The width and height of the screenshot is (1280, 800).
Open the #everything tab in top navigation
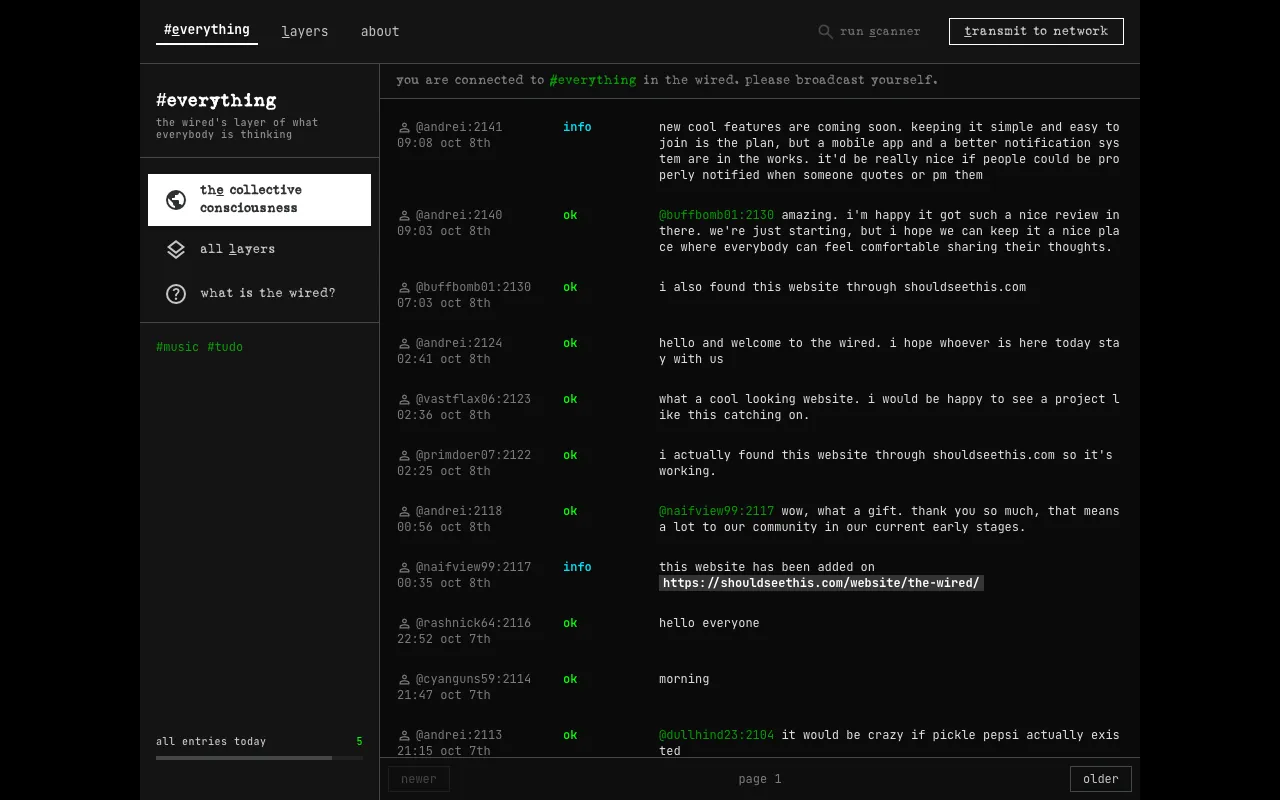(207, 30)
